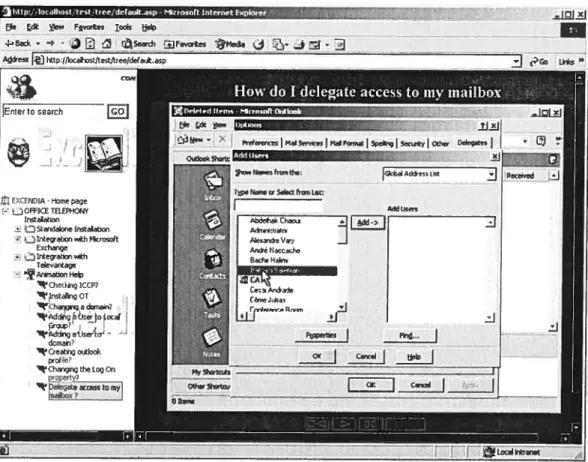
Task: Click the Links toolbar label
Action: tap(566, 62)
